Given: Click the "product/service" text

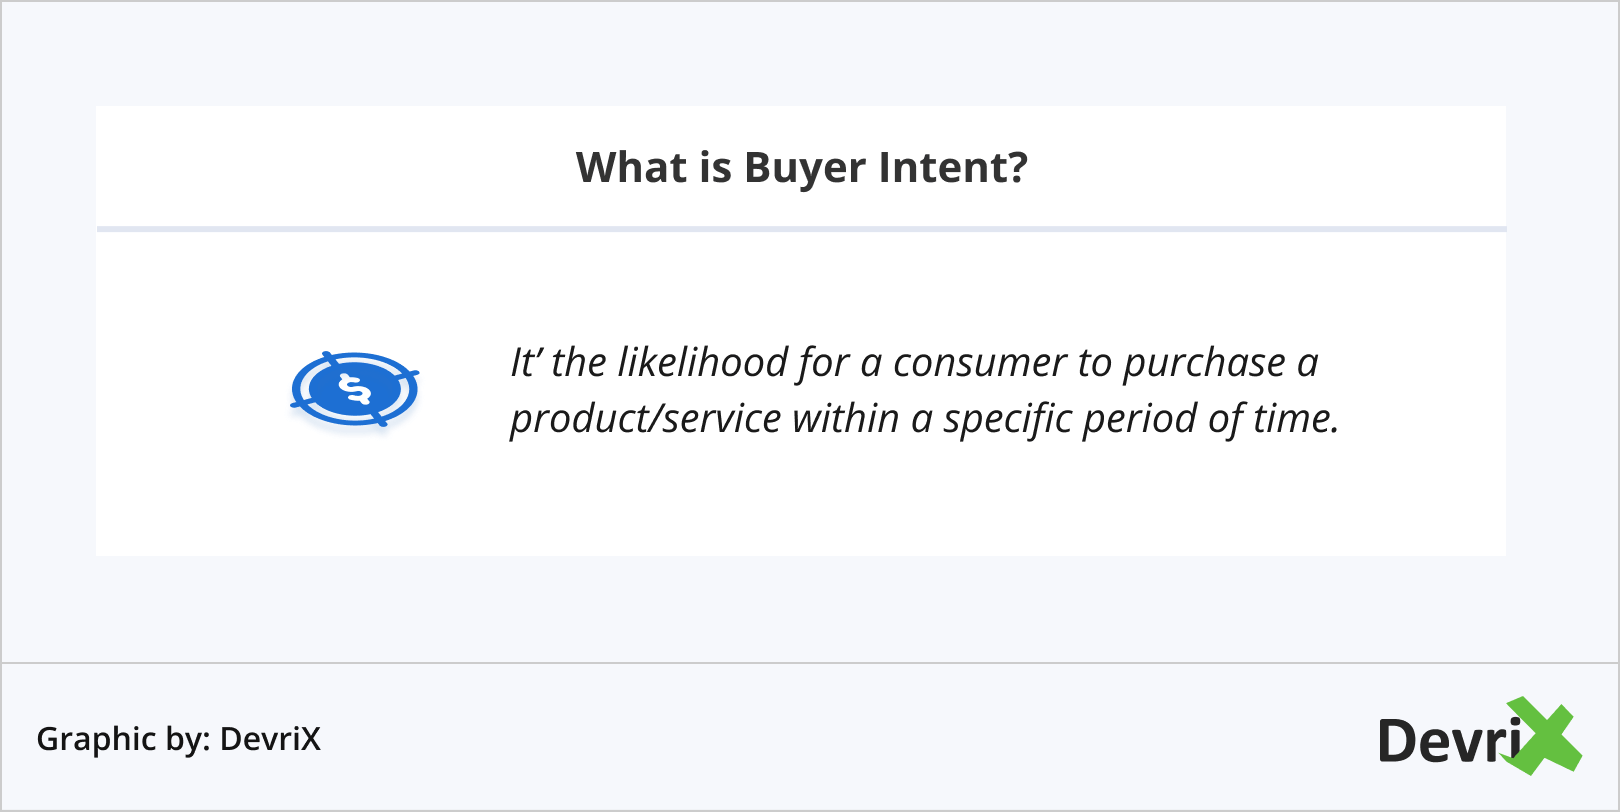Looking at the screenshot, I should 645,419.
